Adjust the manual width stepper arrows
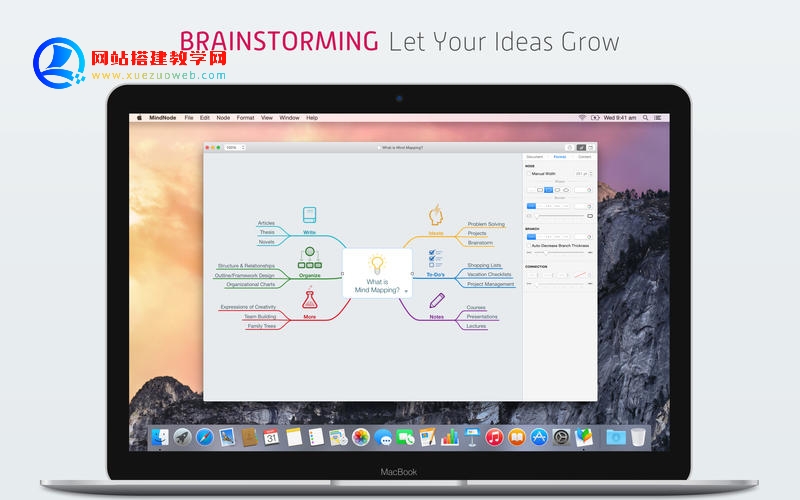This screenshot has width=800, height=500. point(591,173)
